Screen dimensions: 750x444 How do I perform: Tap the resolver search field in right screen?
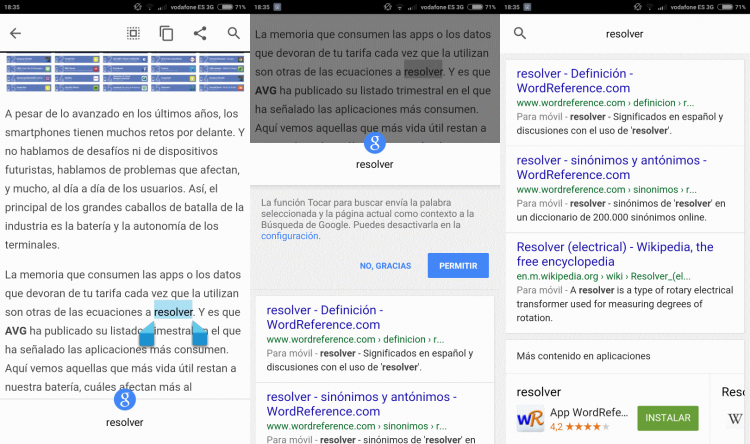pos(624,34)
